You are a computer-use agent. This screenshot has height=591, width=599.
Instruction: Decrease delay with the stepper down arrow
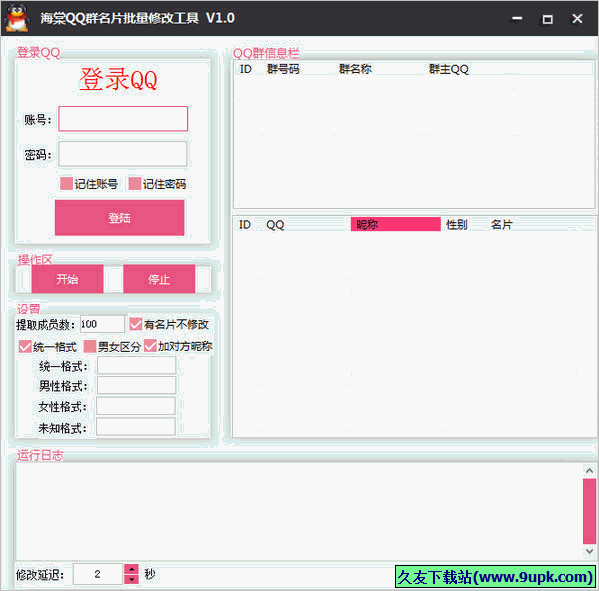[x=131, y=579]
